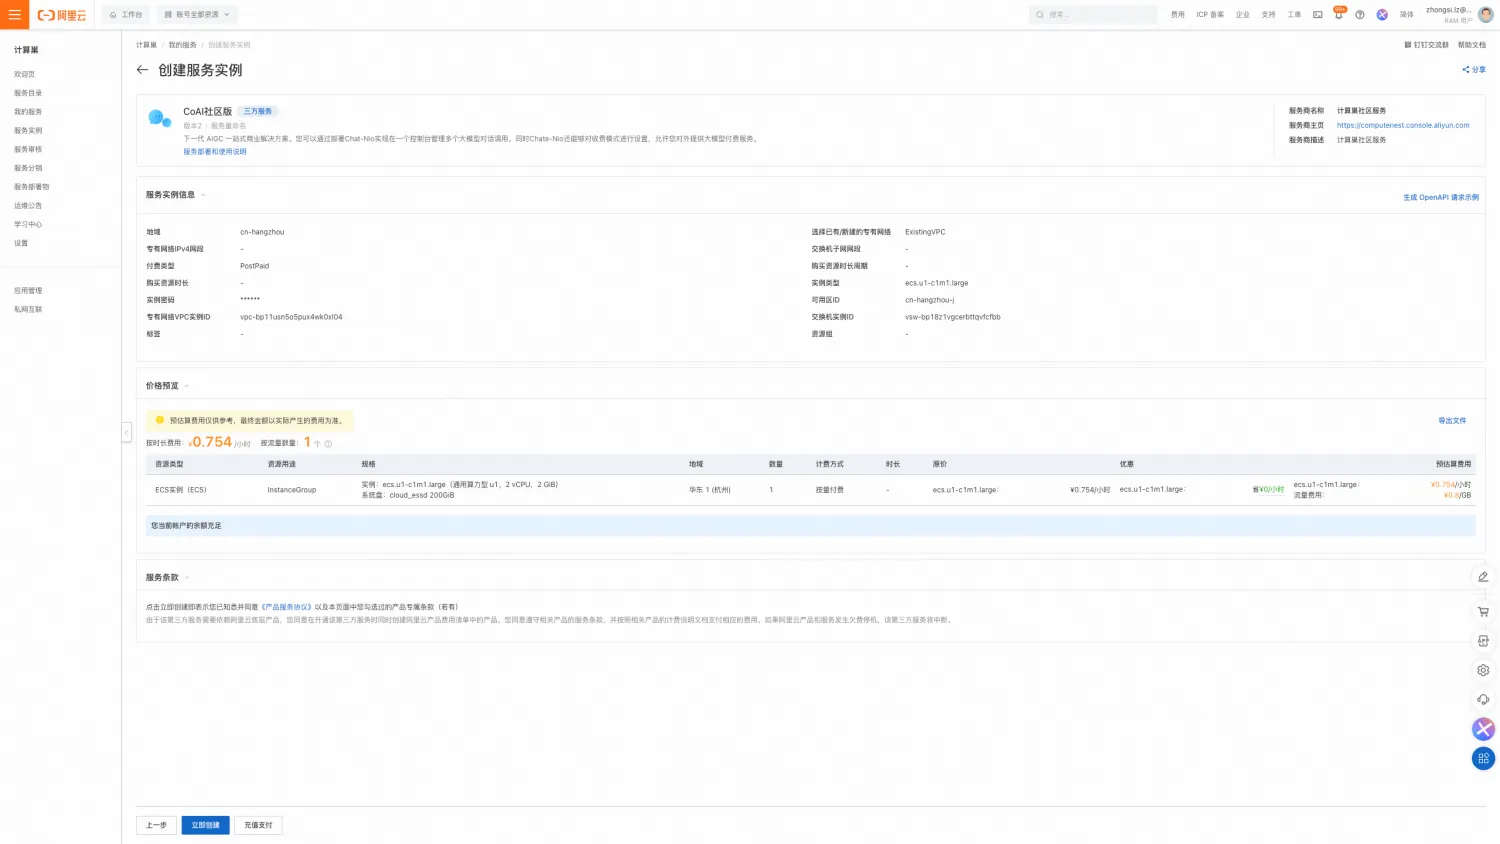Image resolution: width=1500 pixels, height=844 pixels.
Task: Open computenest.console.aliyun.com provider link
Action: coord(1403,126)
